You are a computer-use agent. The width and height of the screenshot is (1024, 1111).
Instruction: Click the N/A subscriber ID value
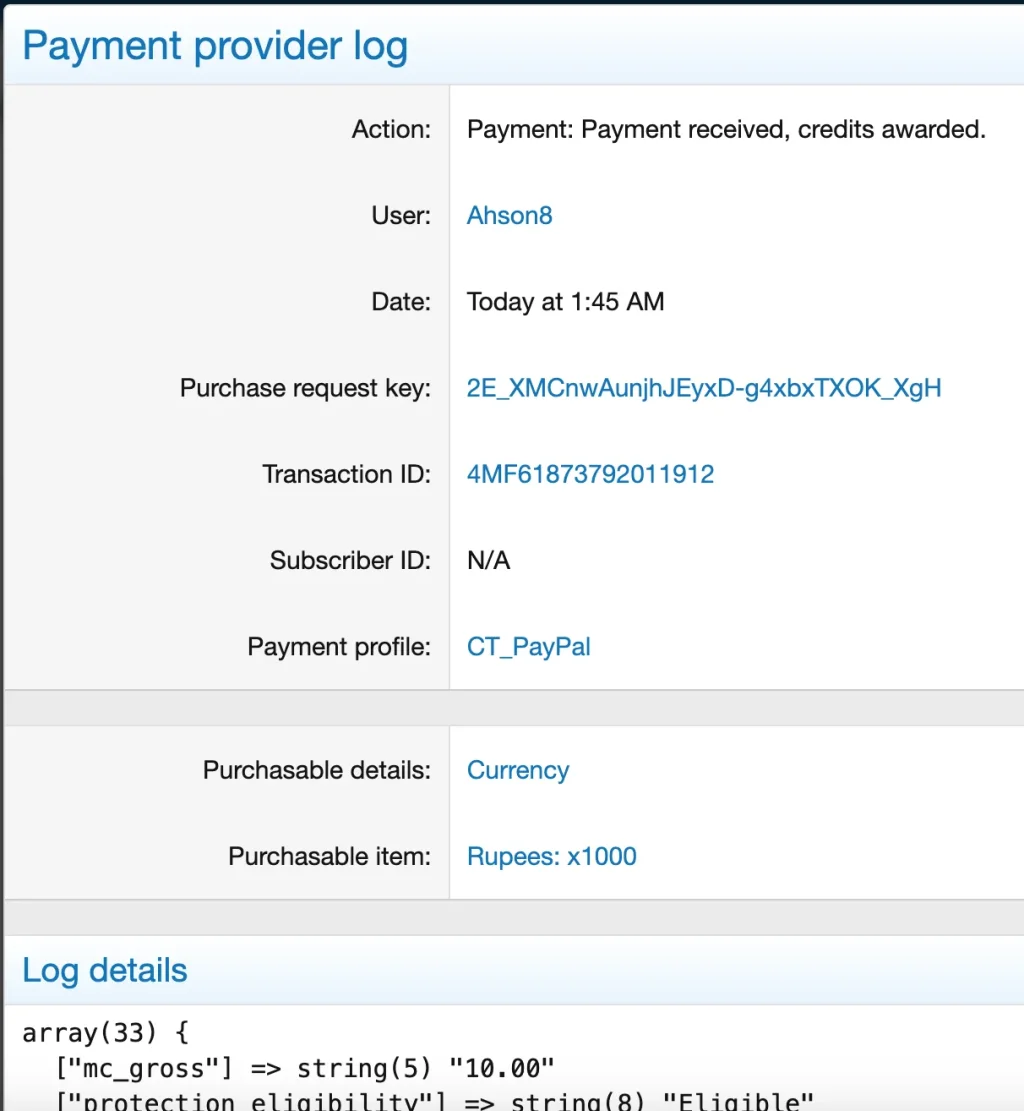tap(488, 560)
